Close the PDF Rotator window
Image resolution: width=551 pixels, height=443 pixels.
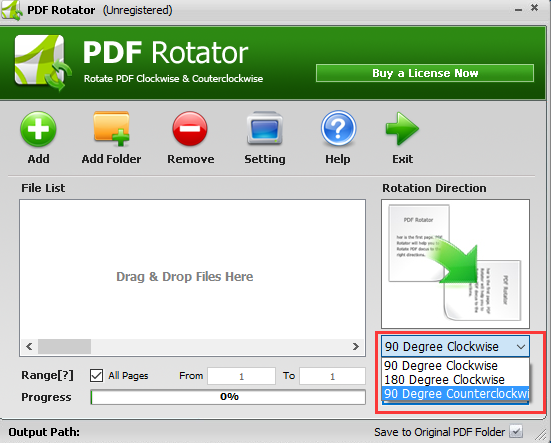[x=534, y=8]
